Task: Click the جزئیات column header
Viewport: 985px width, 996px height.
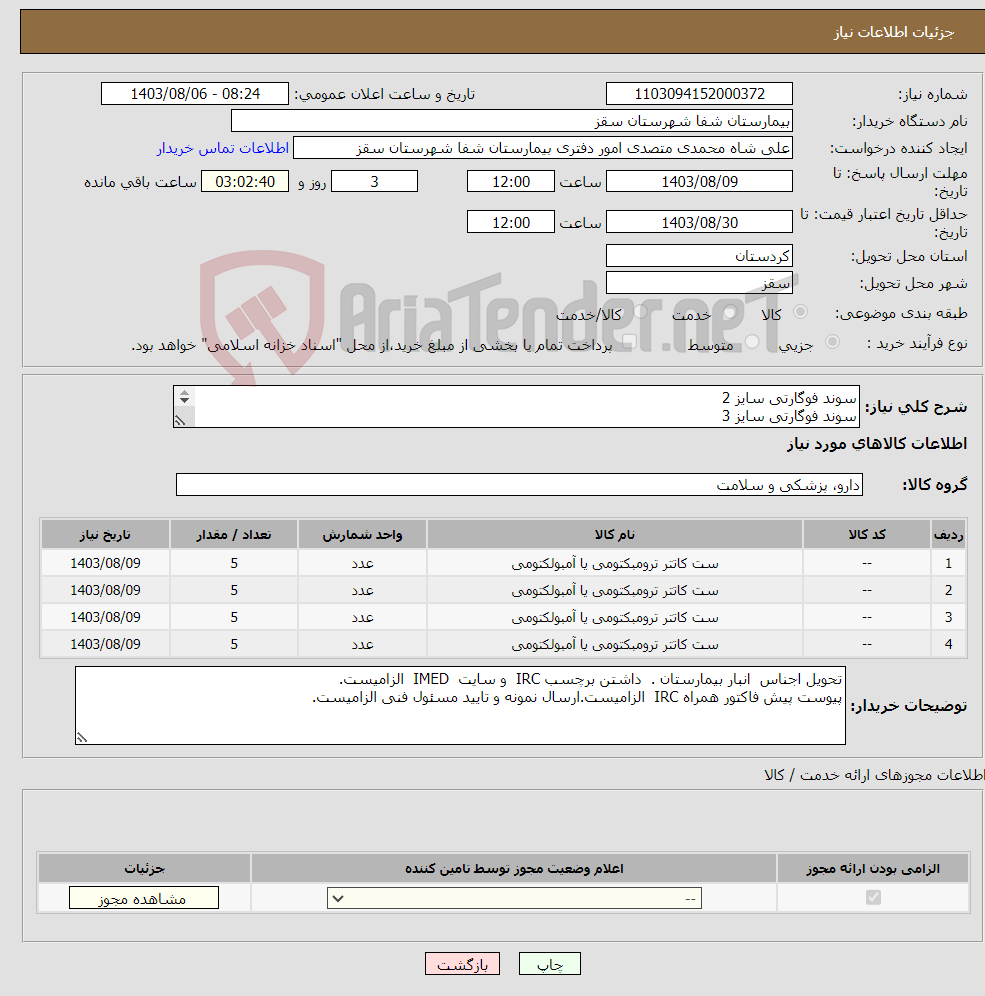Action: [x=144, y=868]
